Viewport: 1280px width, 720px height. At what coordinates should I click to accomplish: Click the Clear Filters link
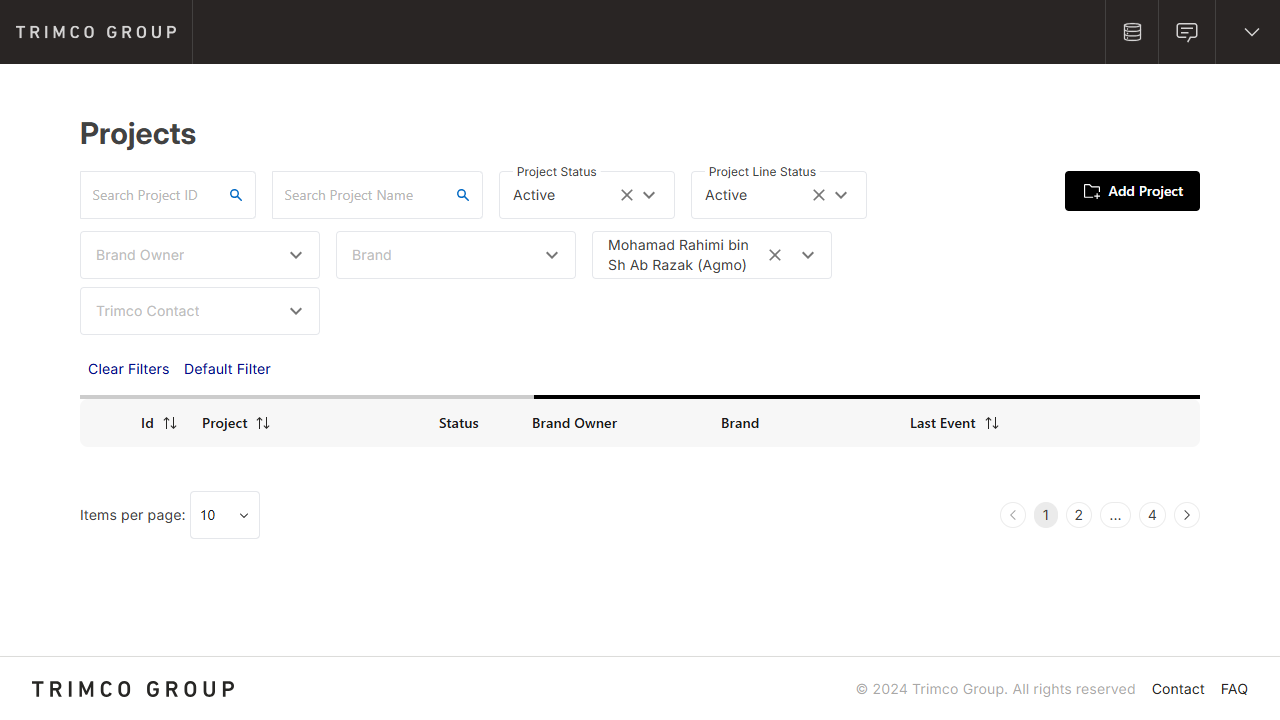tap(129, 369)
